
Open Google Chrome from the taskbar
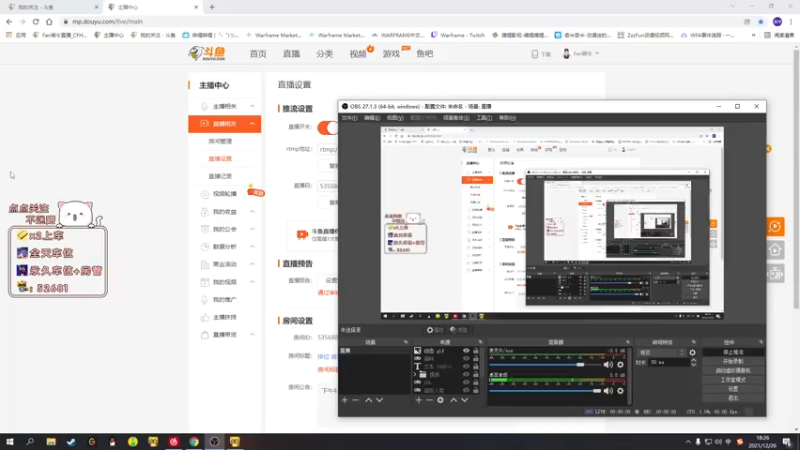pyautogui.click(x=194, y=442)
